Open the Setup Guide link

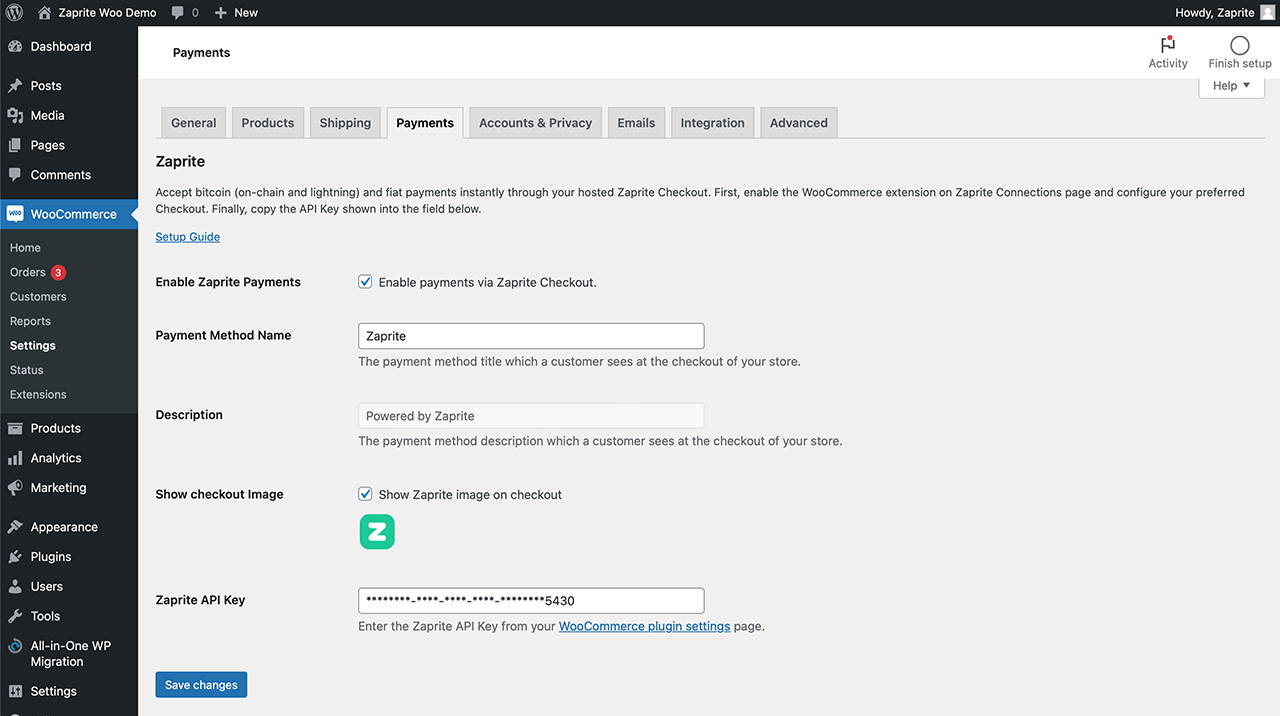[x=188, y=237]
